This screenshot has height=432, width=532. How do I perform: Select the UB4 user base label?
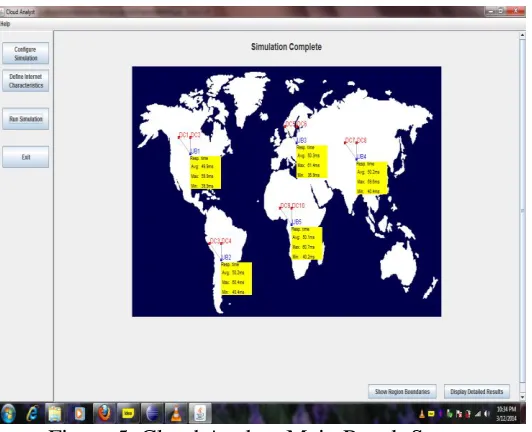coord(362,156)
